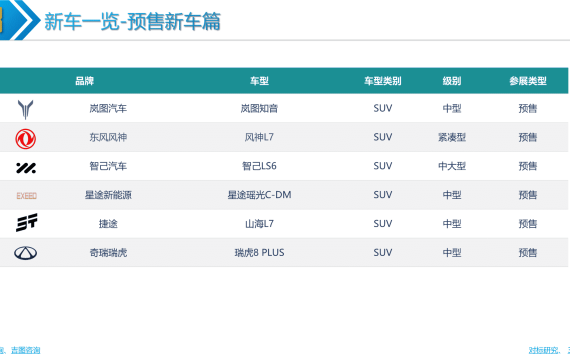The width and height of the screenshot is (570, 360).
Task: Click SUV in the 瑞虎8 PLUS row
Action: [x=383, y=252]
